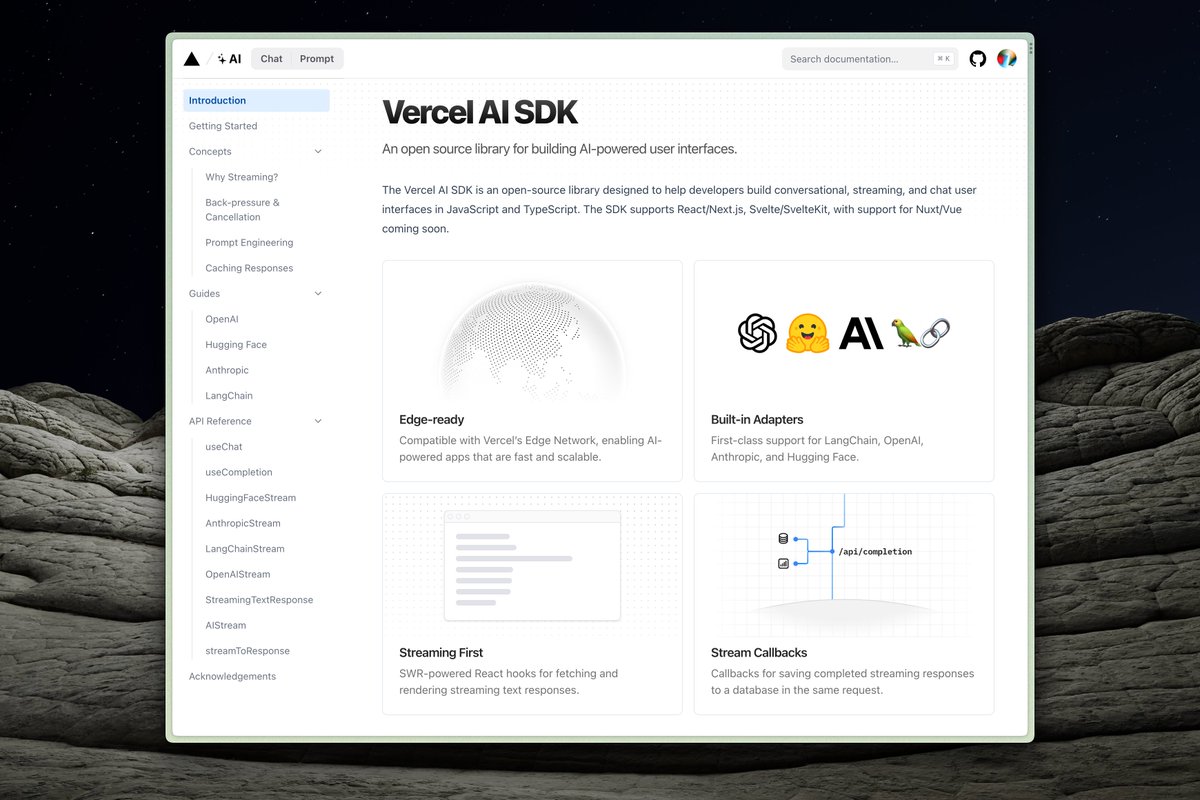Open useChat reference page

[224, 447]
